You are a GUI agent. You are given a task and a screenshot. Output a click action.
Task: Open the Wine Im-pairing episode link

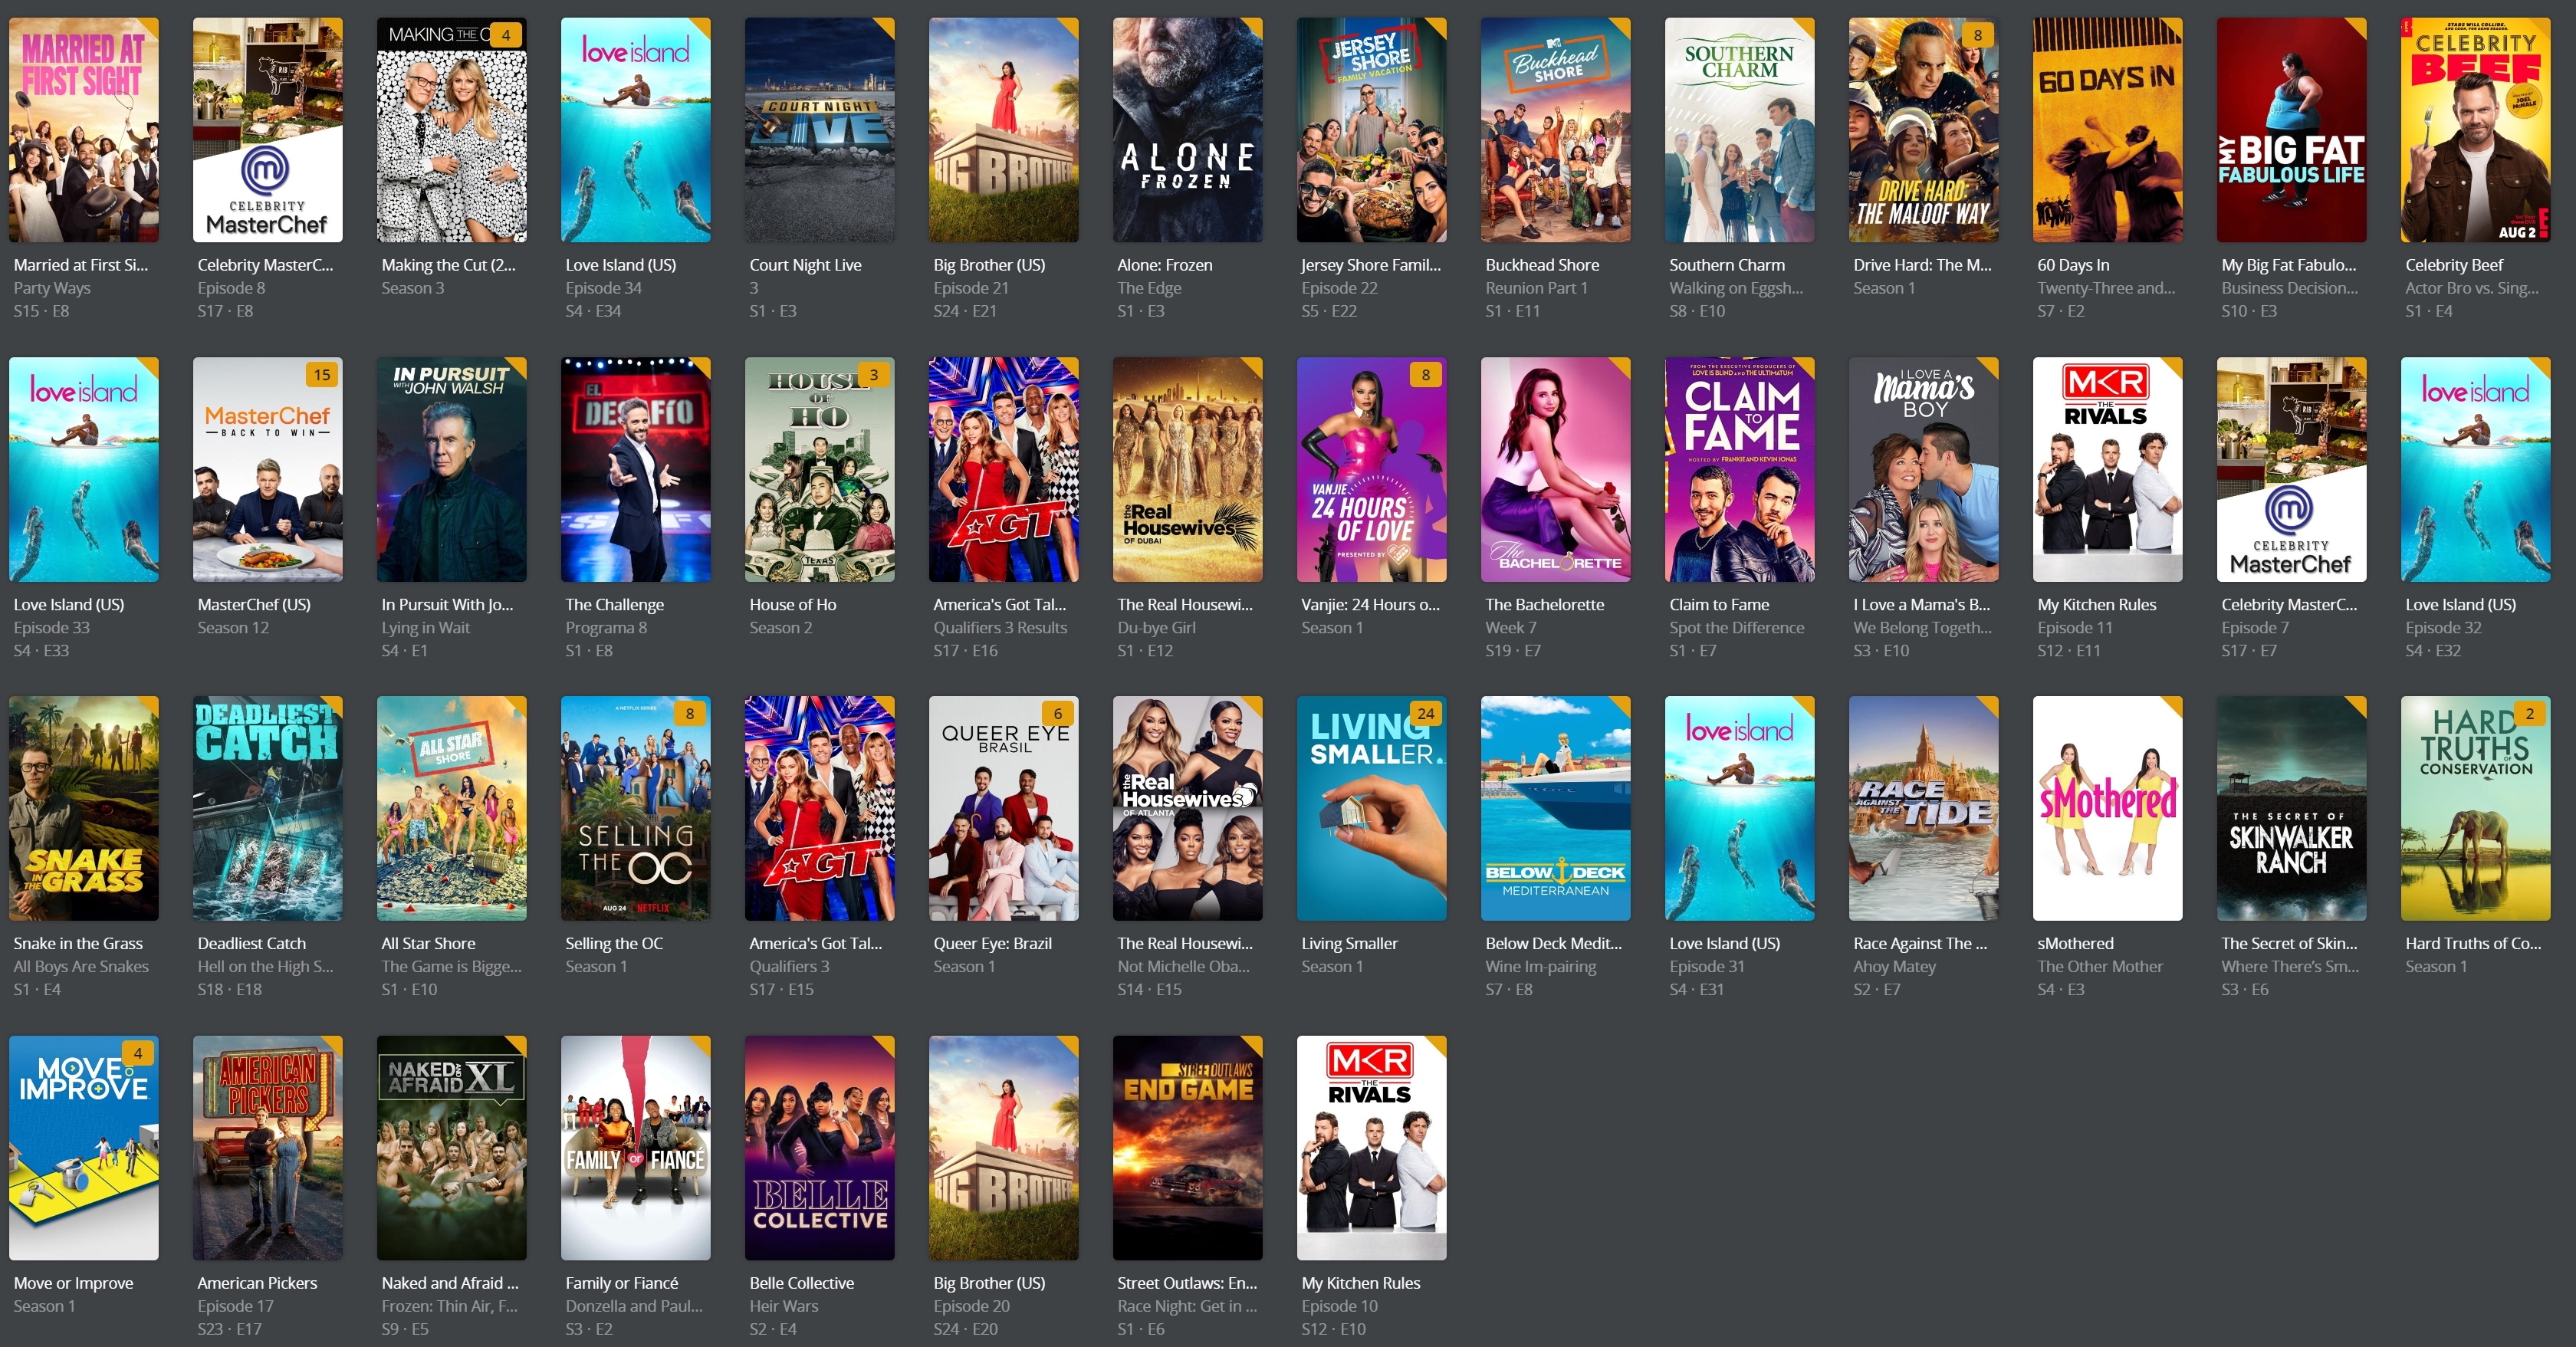[1540, 966]
